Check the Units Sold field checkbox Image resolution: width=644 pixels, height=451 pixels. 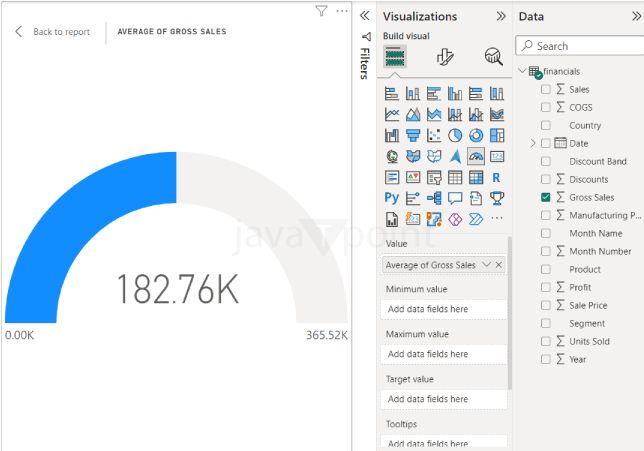pyautogui.click(x=545, y=342)
